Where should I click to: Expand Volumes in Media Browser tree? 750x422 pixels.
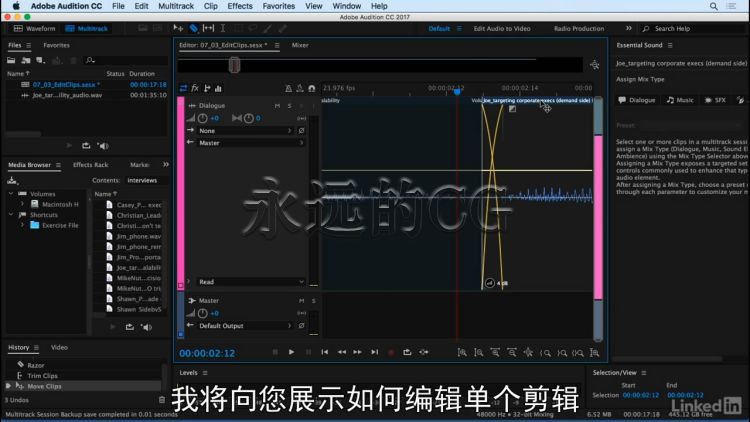[11, 194]
